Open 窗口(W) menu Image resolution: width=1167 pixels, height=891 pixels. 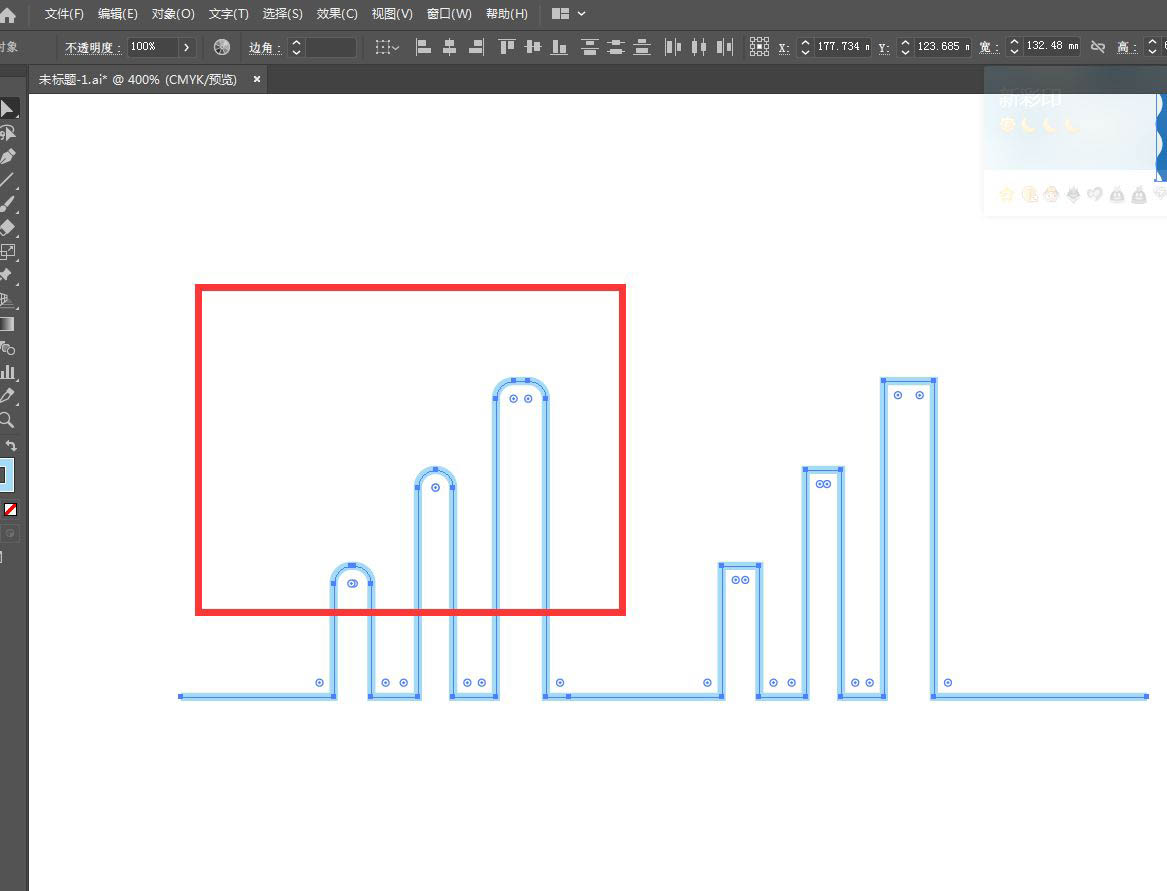tap(449, 13)
